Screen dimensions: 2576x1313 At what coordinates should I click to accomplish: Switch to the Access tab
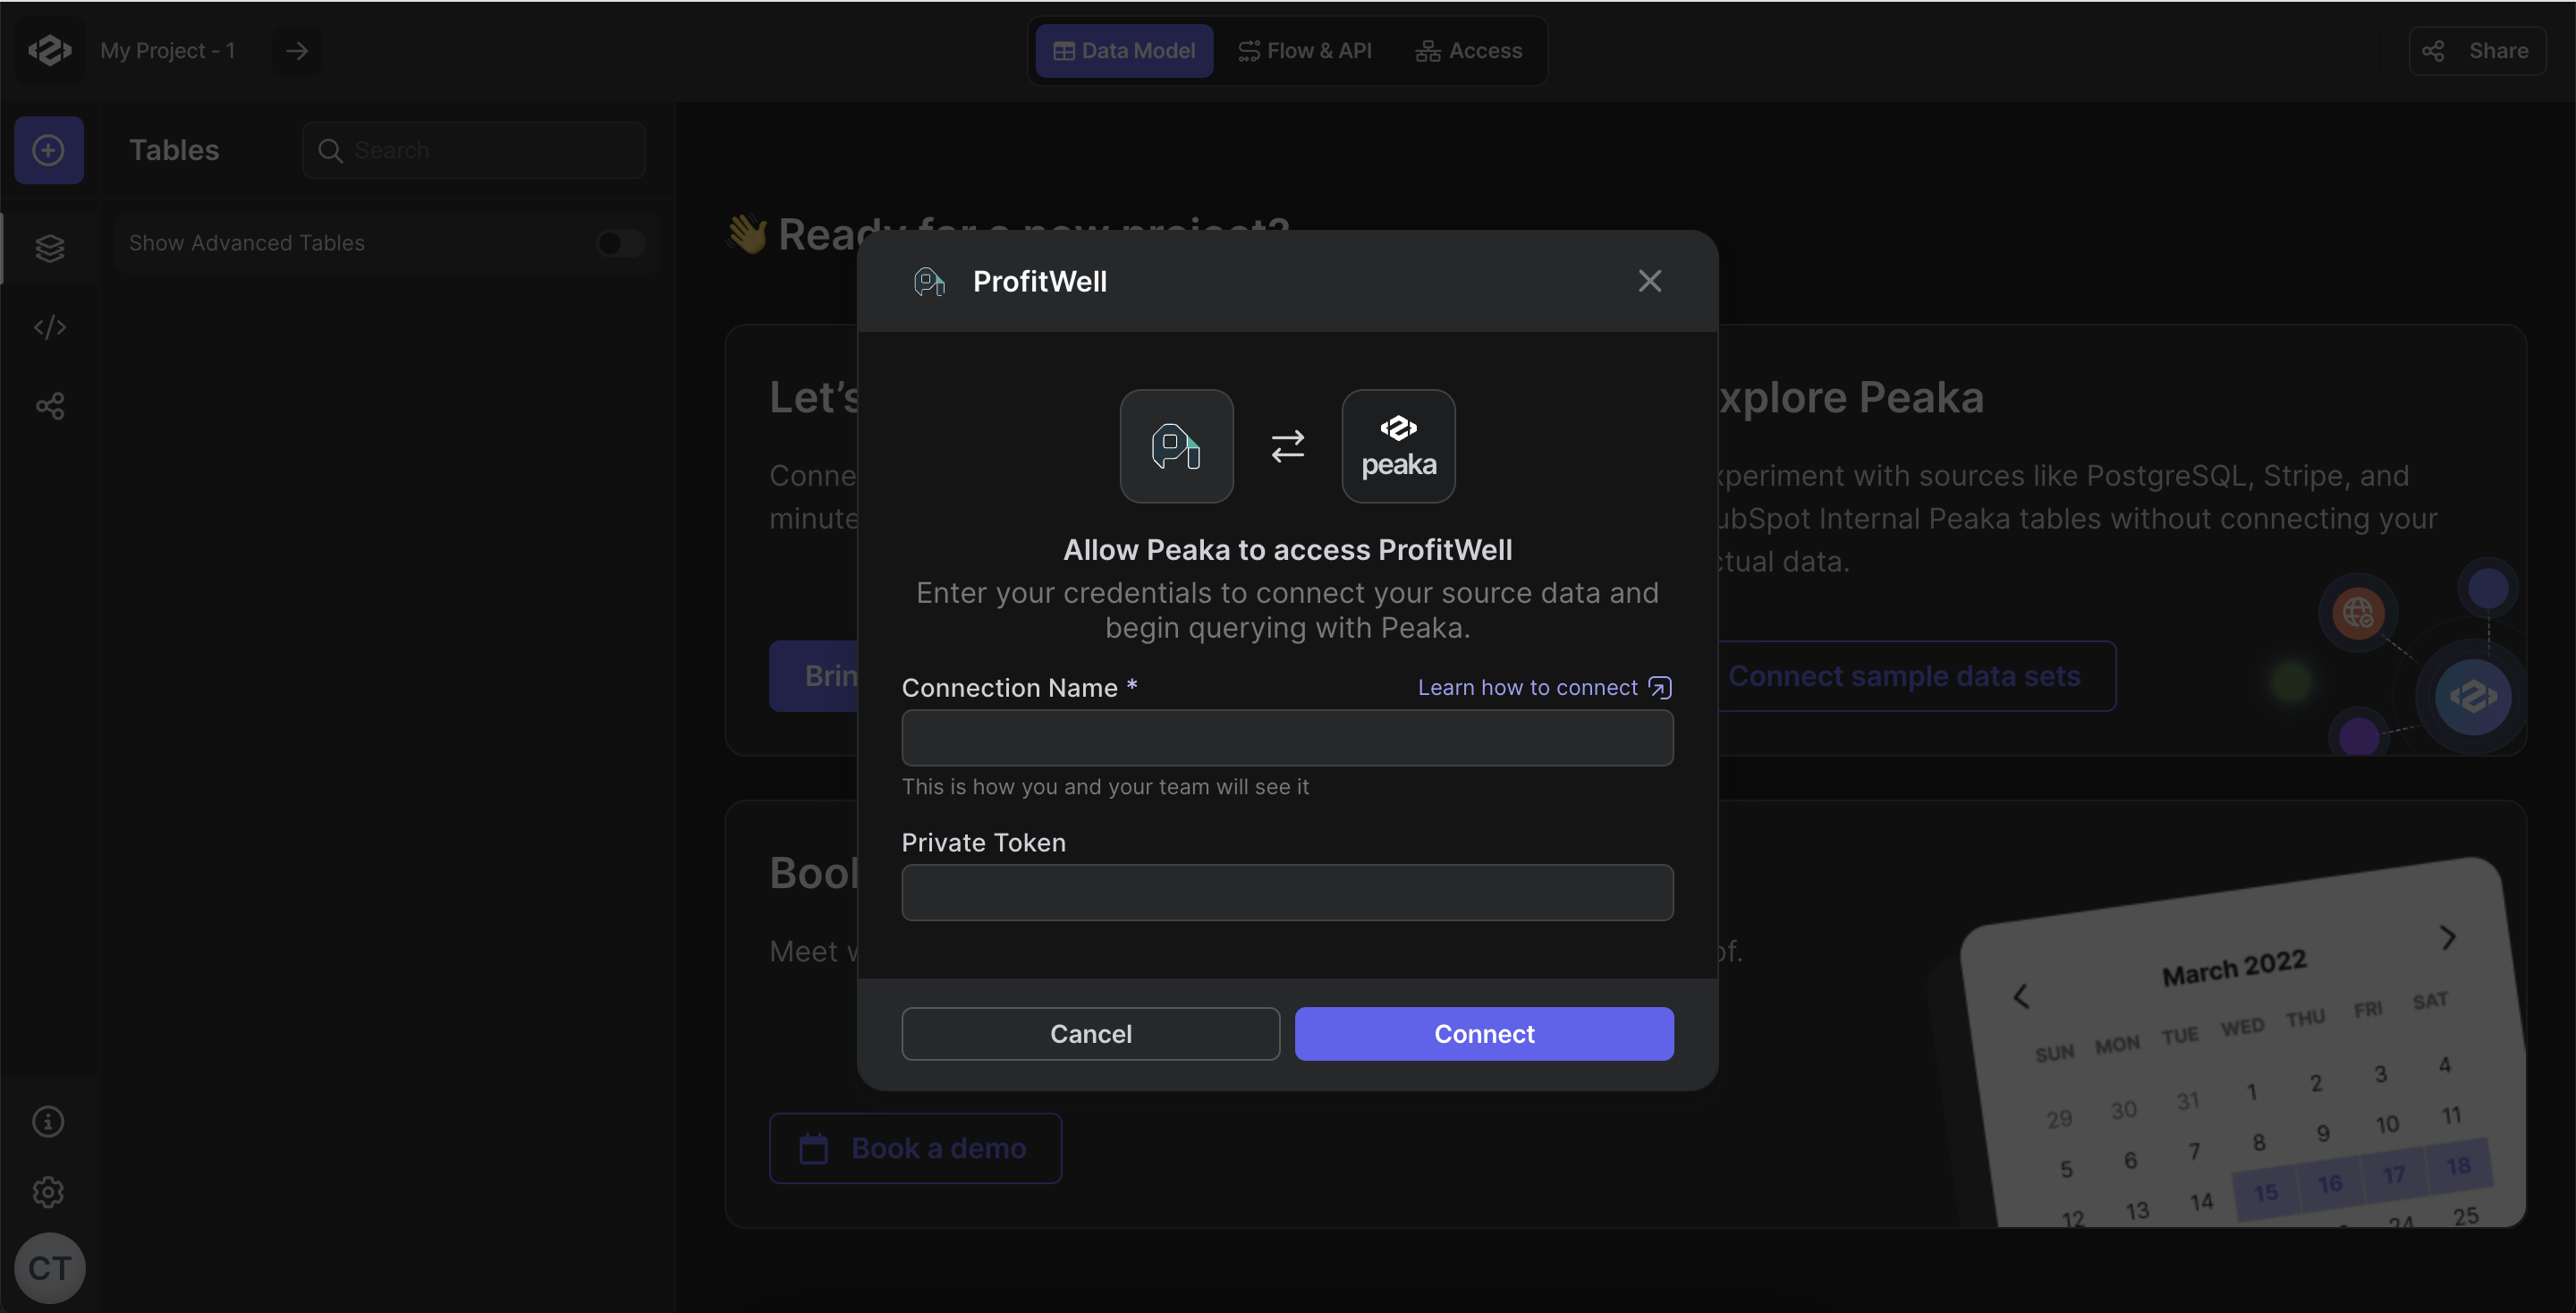tap(1468, 50)
